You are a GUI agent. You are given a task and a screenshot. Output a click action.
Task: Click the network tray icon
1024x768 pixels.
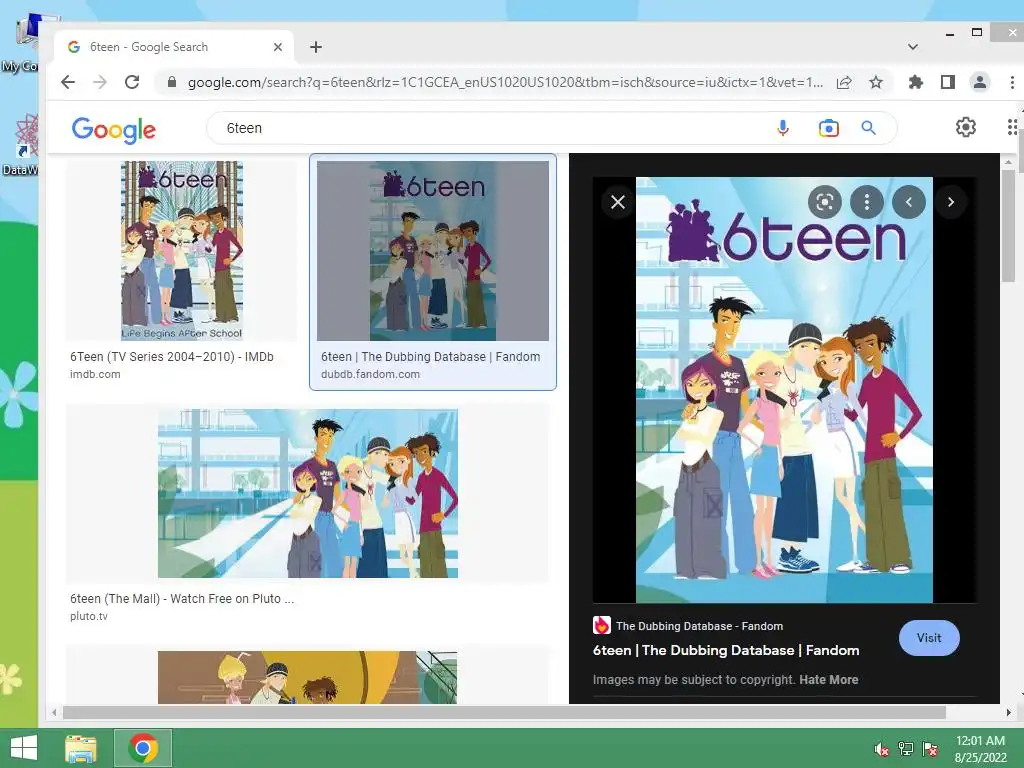coord(906,749)
